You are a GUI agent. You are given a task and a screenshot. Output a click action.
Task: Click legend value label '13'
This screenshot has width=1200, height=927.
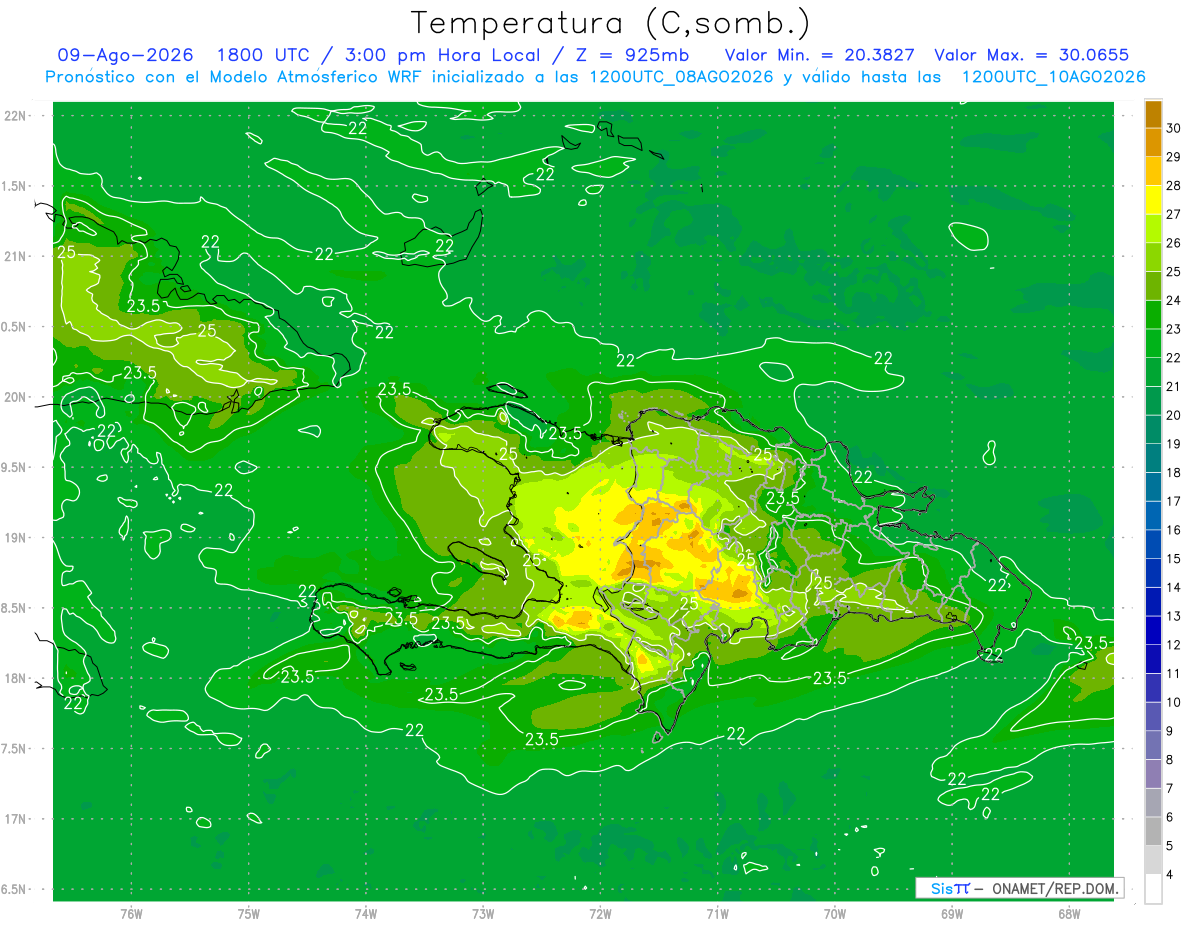coord(1173,616)
